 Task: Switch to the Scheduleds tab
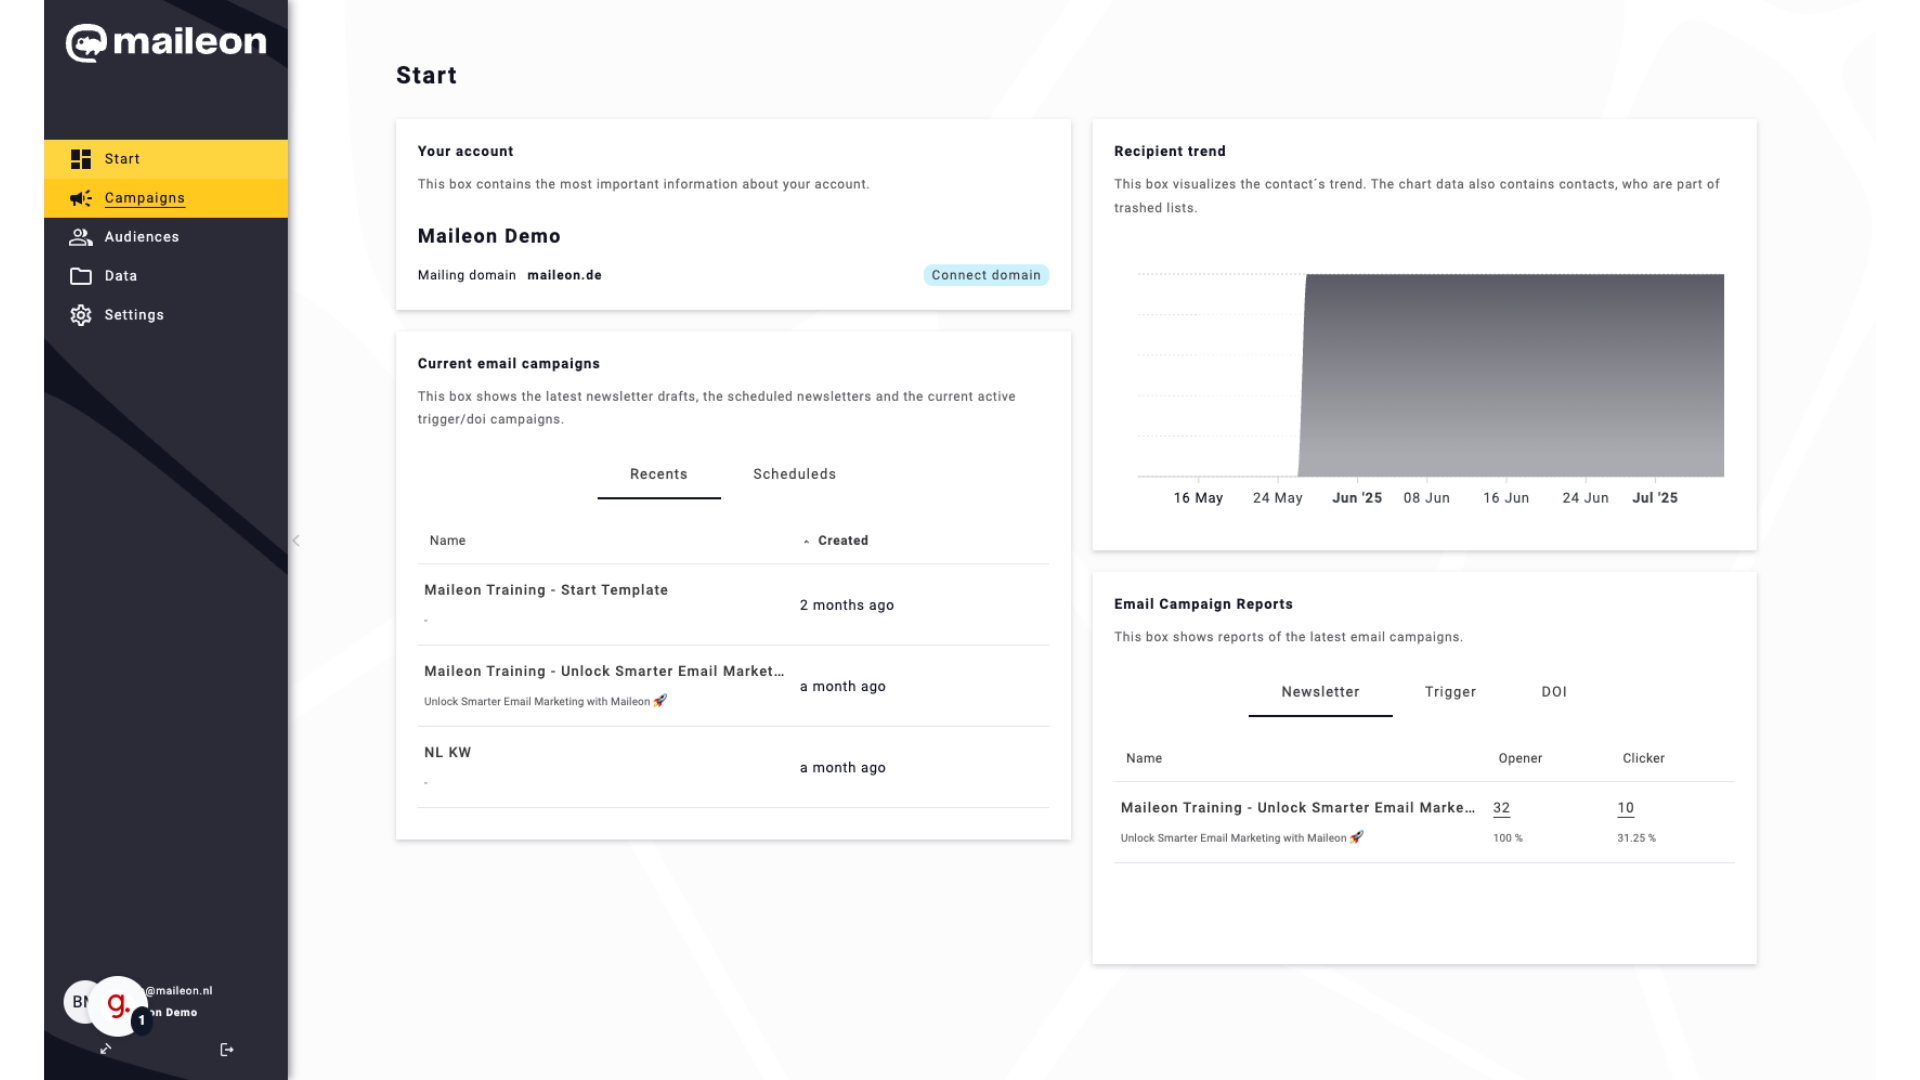click(x=794, y=474)
